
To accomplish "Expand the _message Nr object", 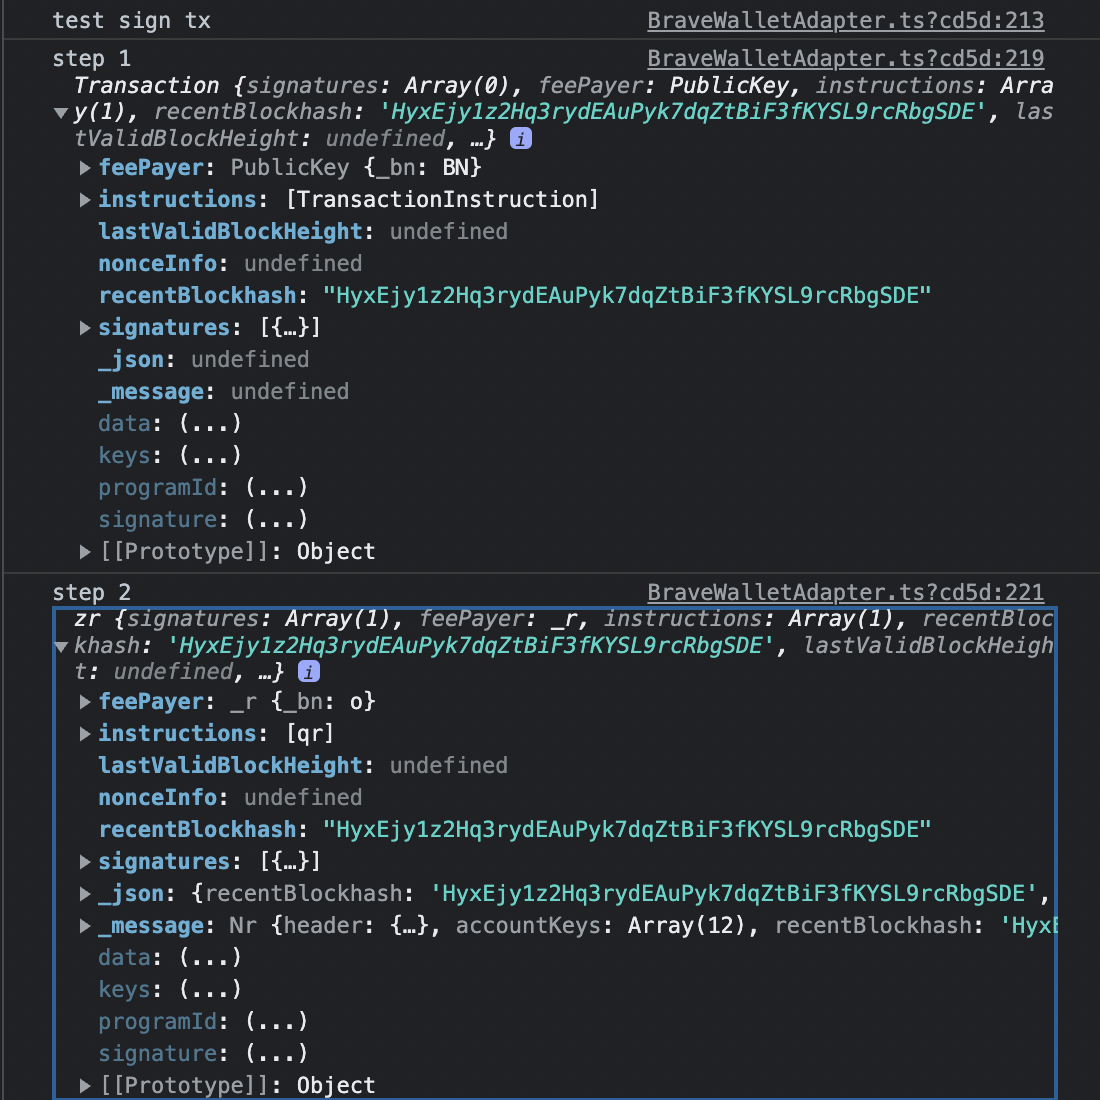I will 85,925.
